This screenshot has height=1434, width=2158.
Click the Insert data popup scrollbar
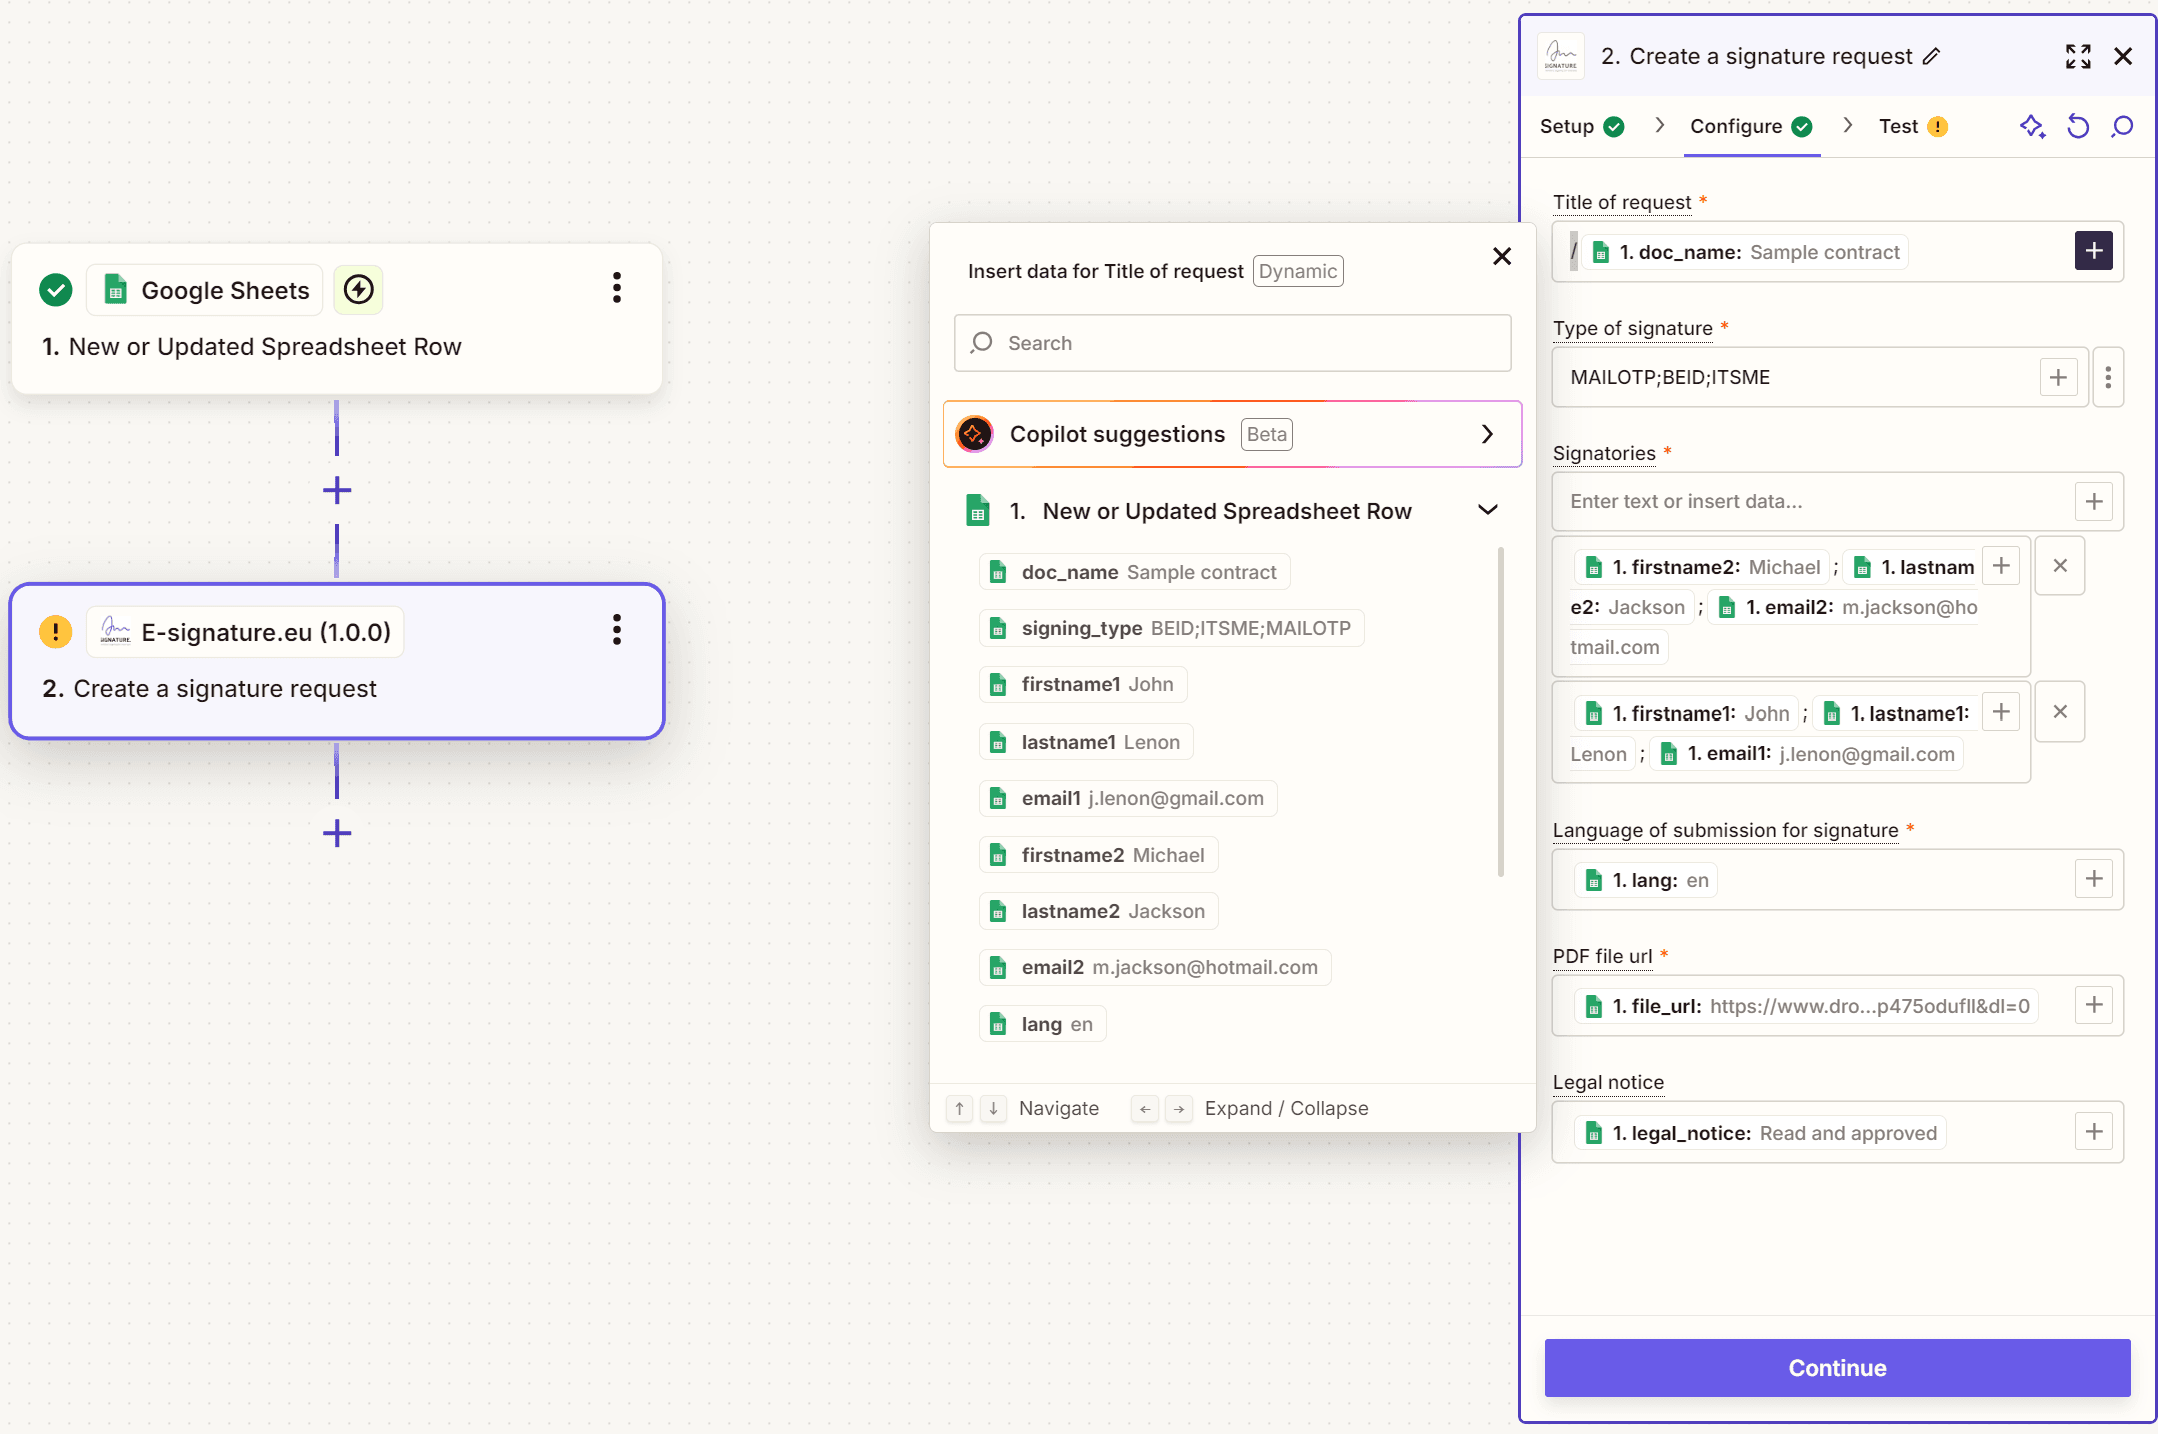(x=1501, y=711)
